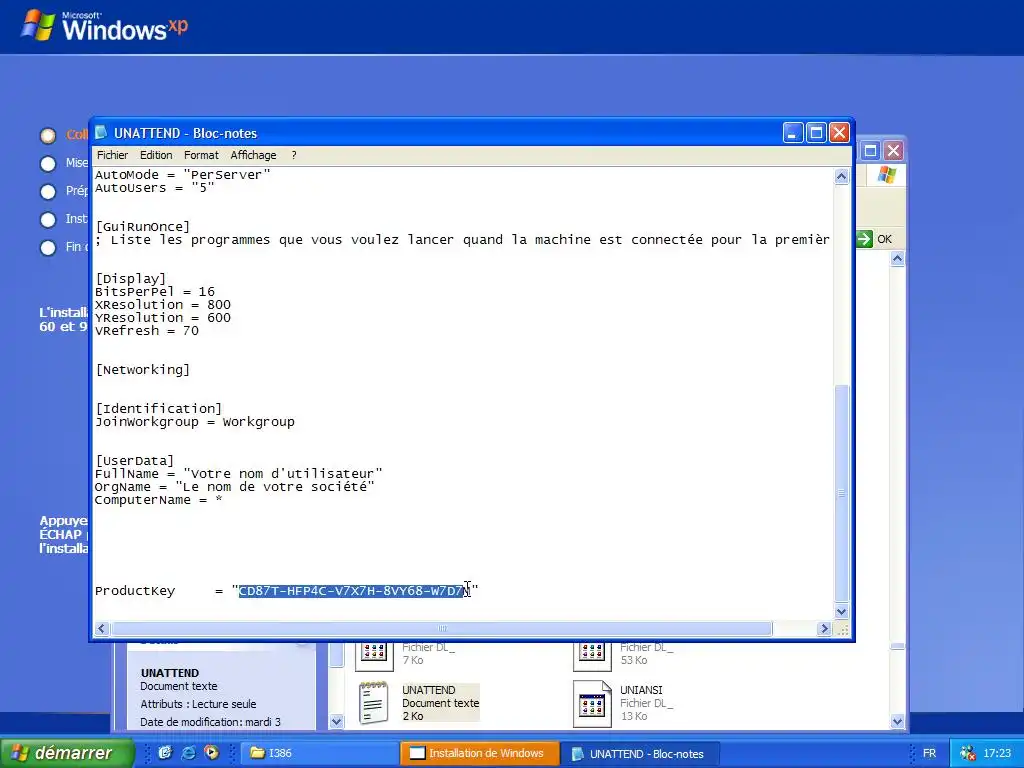Open the démarrer Start menu

point(67,753)
